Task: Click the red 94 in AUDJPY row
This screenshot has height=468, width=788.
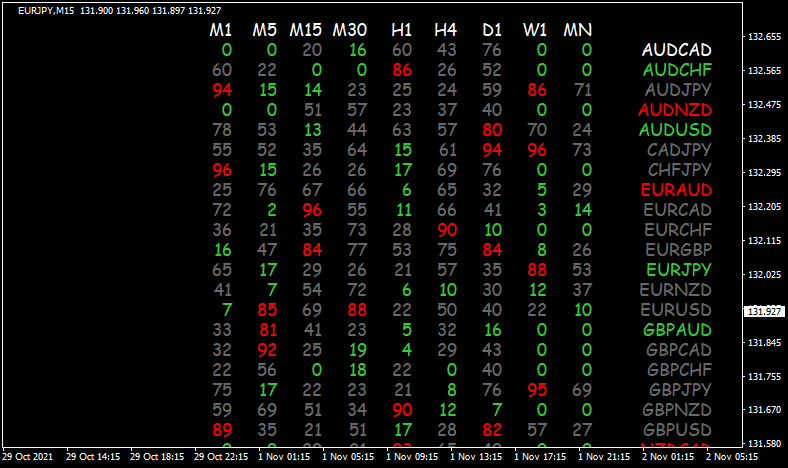Action: pyautogui.click(x=222, y=90)
